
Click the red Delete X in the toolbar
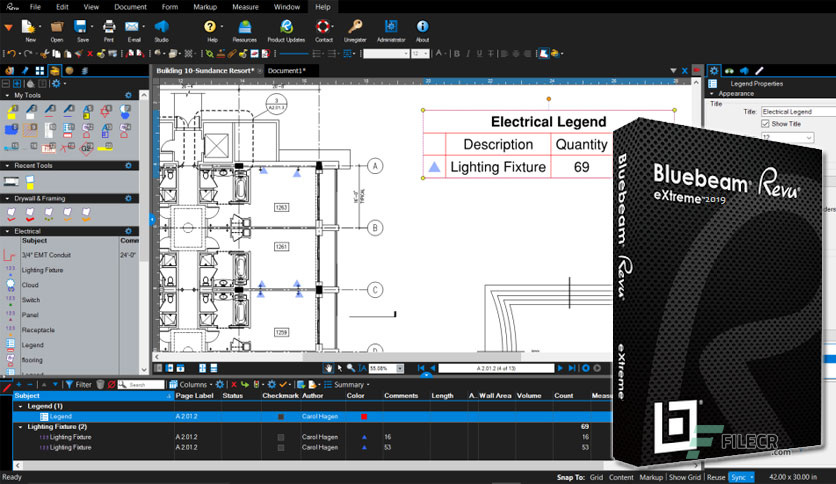tap(90, 53)
